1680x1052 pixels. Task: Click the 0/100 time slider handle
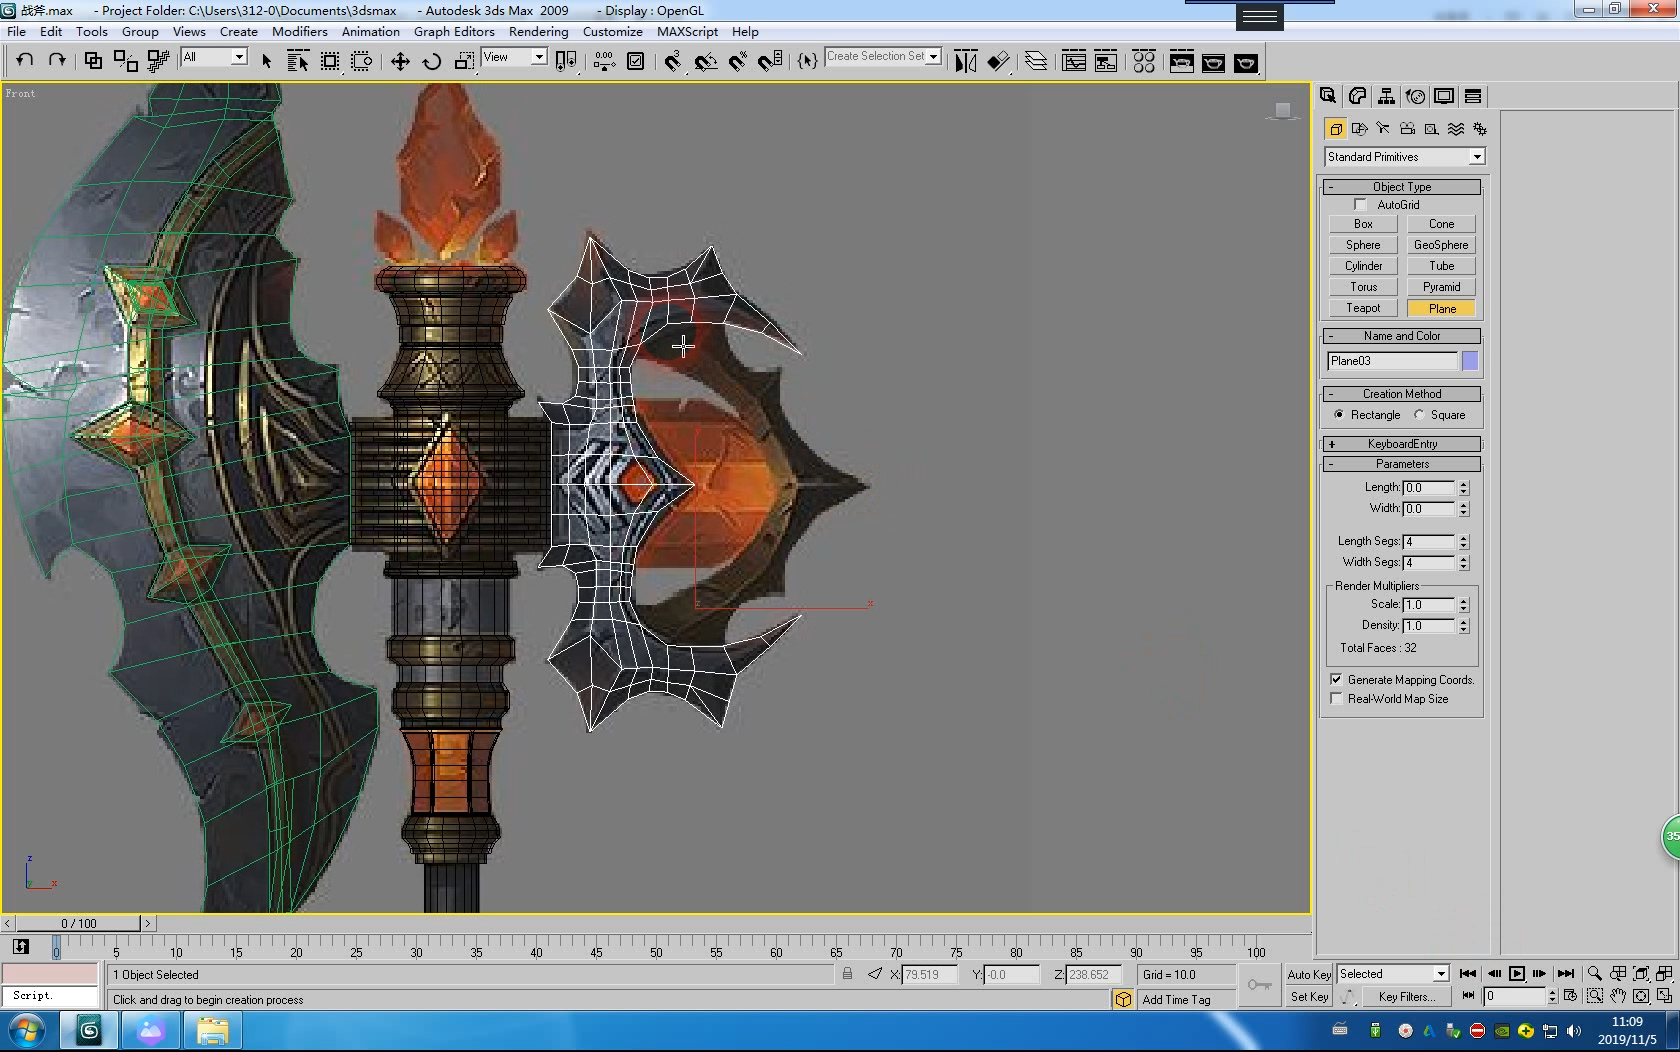point(78,923)
